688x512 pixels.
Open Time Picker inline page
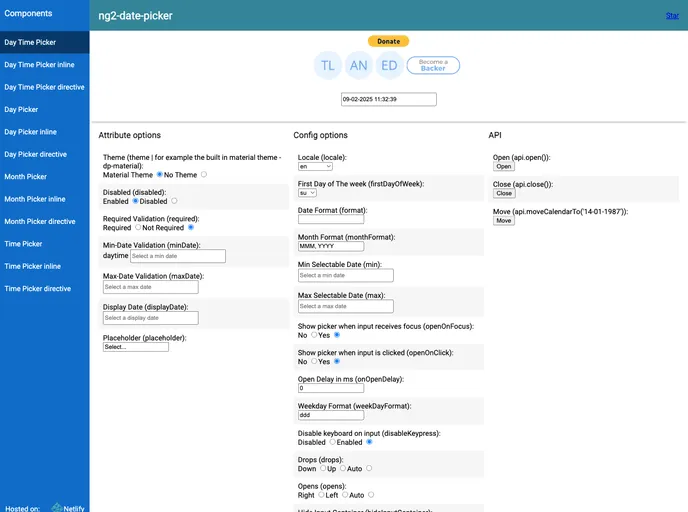point(45,266)
